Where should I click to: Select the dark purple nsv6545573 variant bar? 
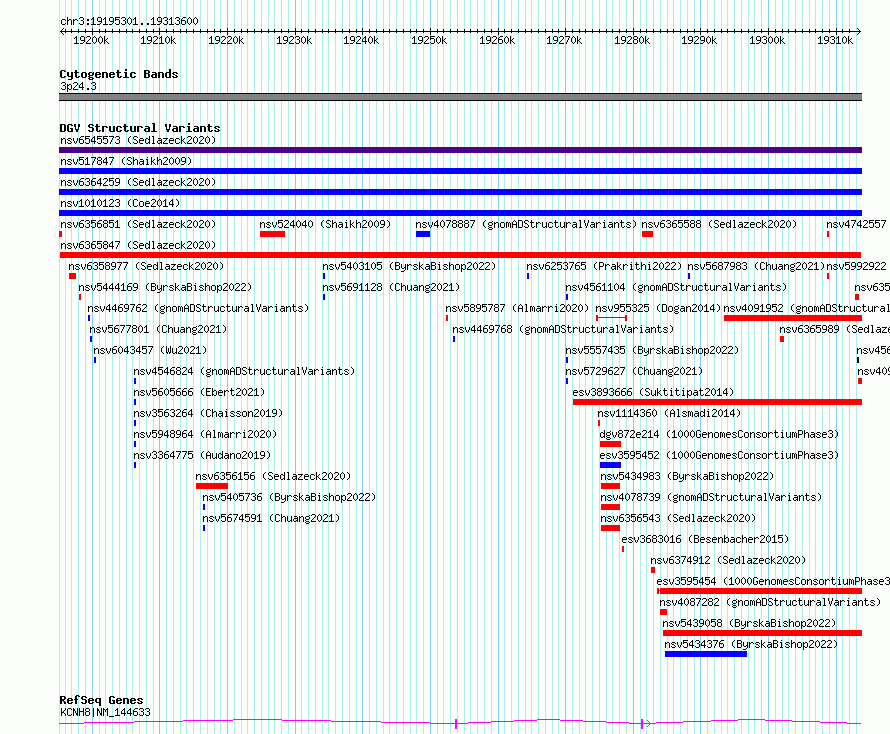click(460, 150)
